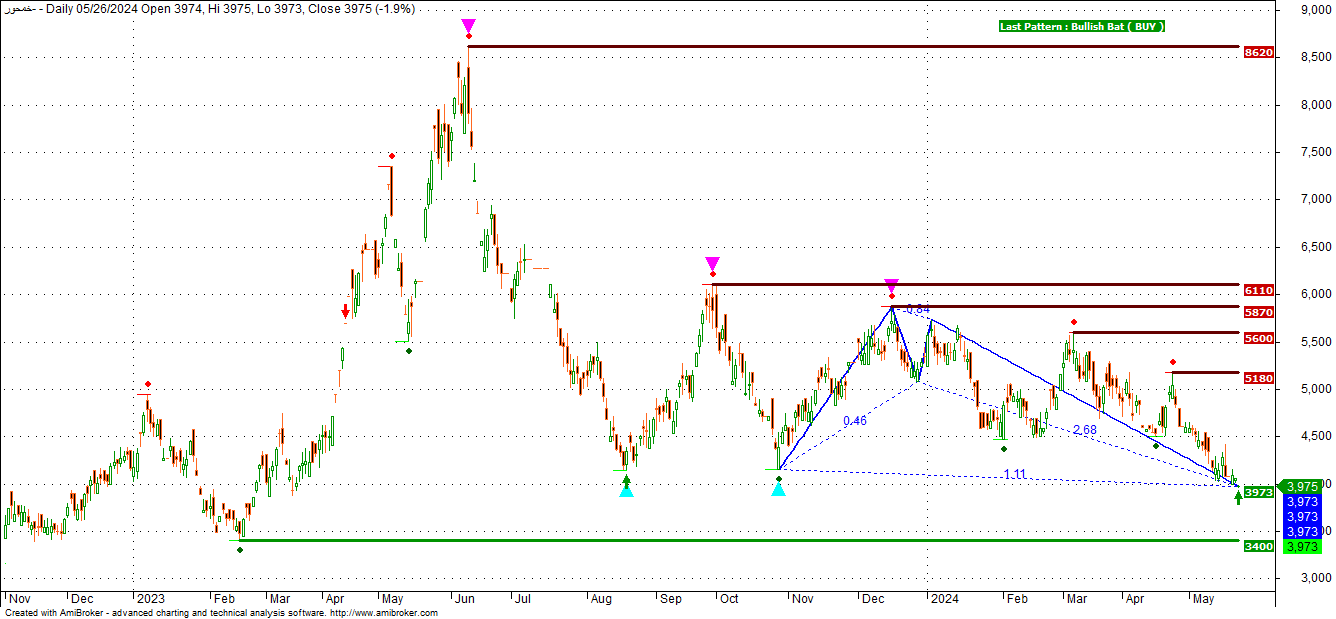The height and width of the screenshot is (619, 1336).
Task: Click the Jun label on the date axis
Action: tap(465, 598)
